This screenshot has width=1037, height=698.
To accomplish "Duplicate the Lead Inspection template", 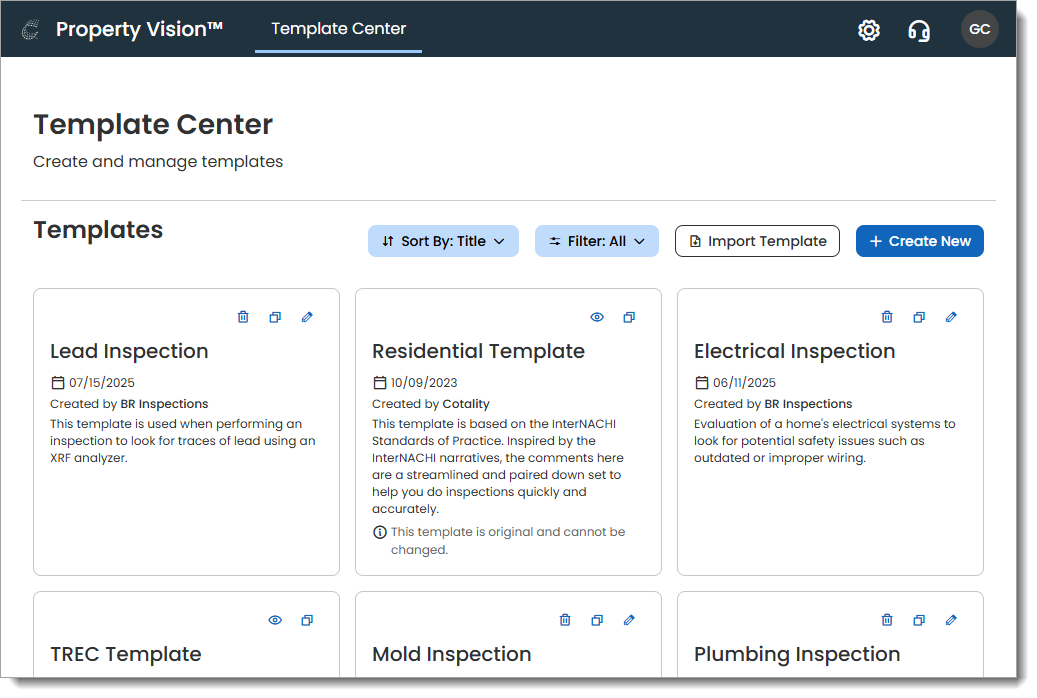I will (275, 317).
